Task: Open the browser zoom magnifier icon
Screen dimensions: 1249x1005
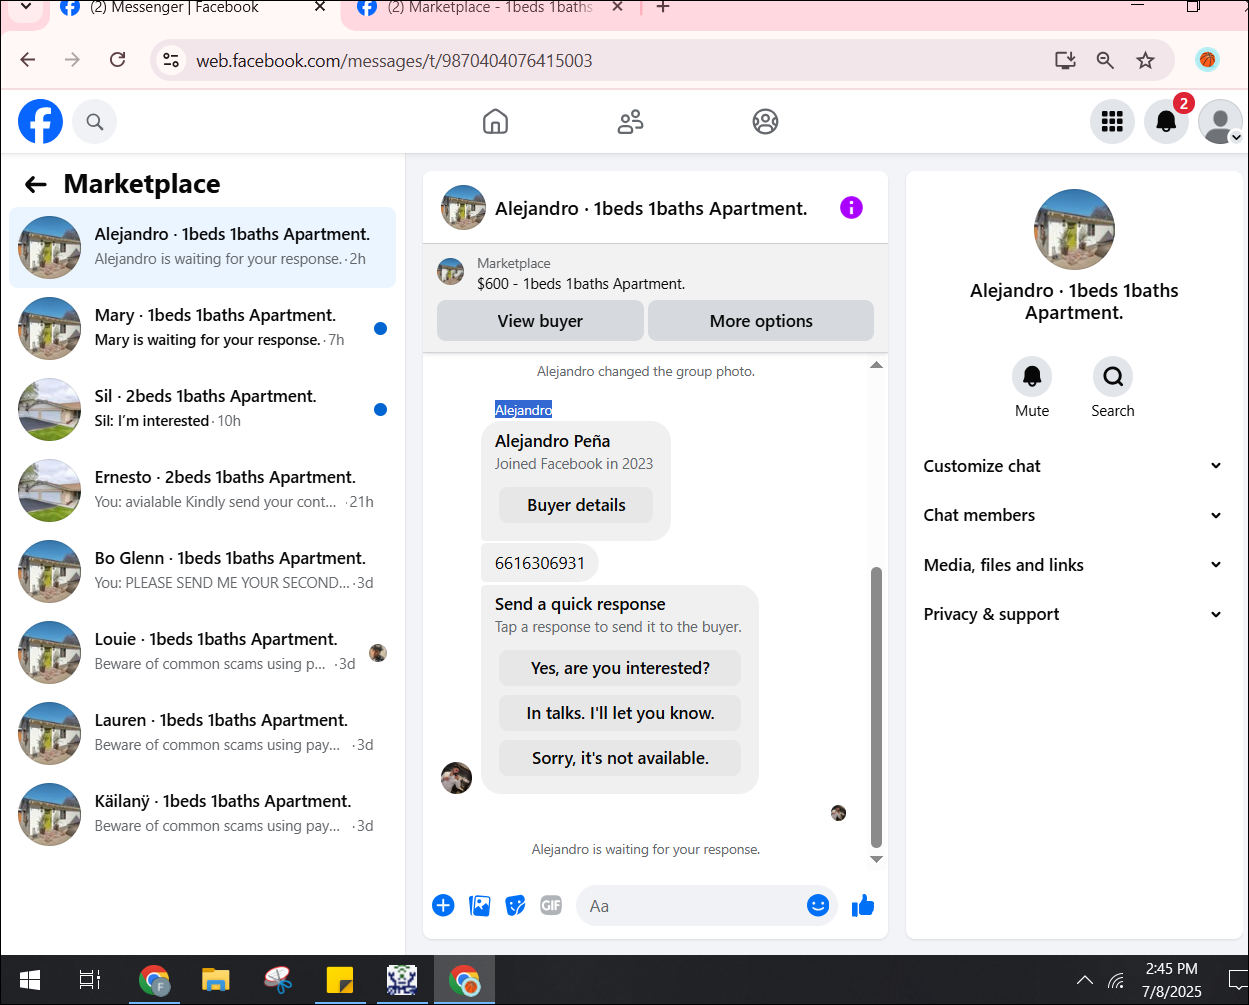Action: tap(1105, 61)
